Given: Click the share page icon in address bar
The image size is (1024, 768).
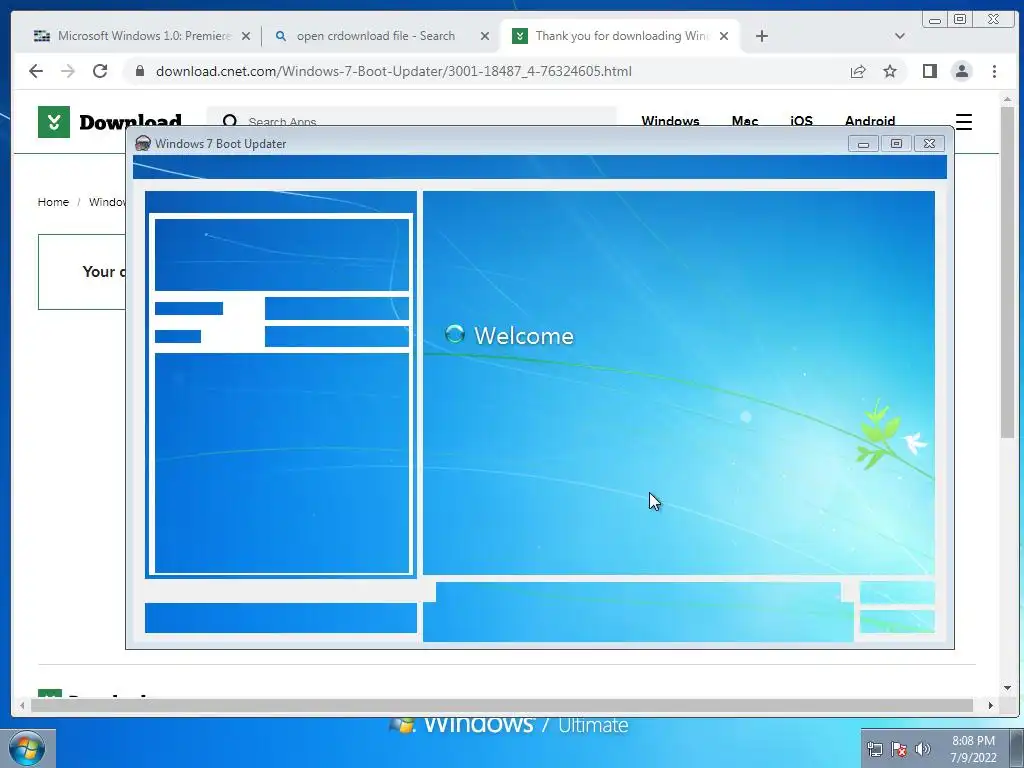Looking at the screenshot, I should coord(857,71).
